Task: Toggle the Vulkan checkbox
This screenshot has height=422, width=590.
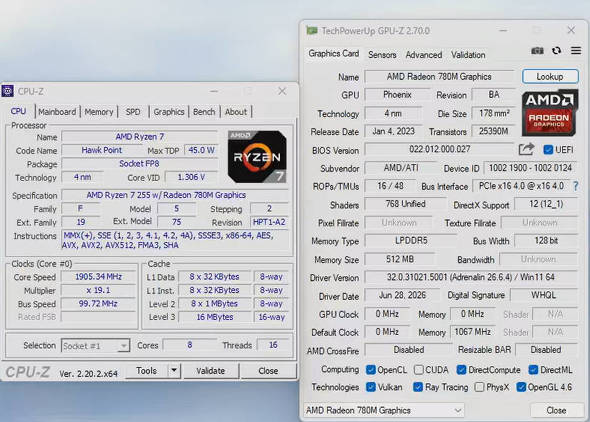Action: [371, 387]
